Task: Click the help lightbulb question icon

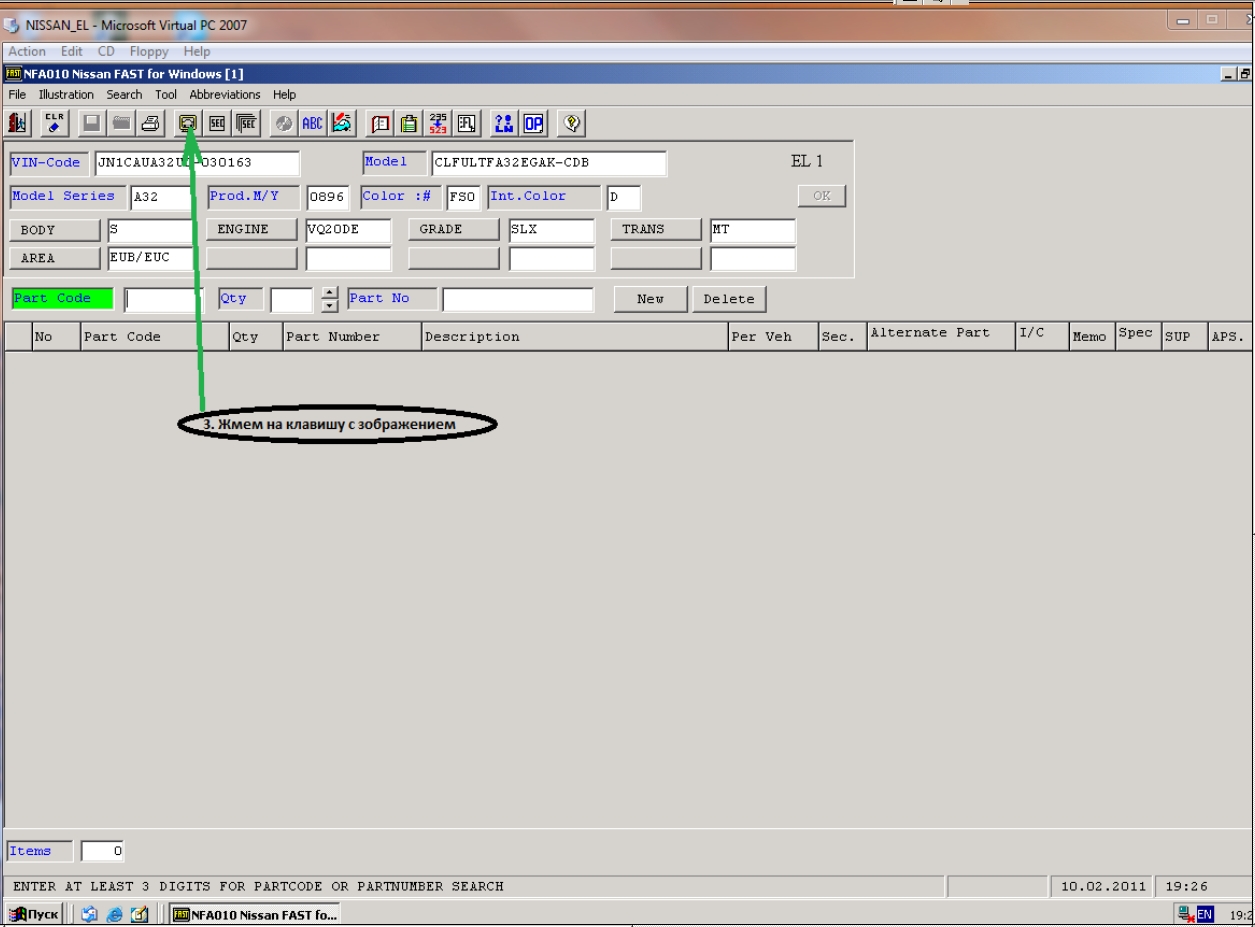Action: coord(571,123)
